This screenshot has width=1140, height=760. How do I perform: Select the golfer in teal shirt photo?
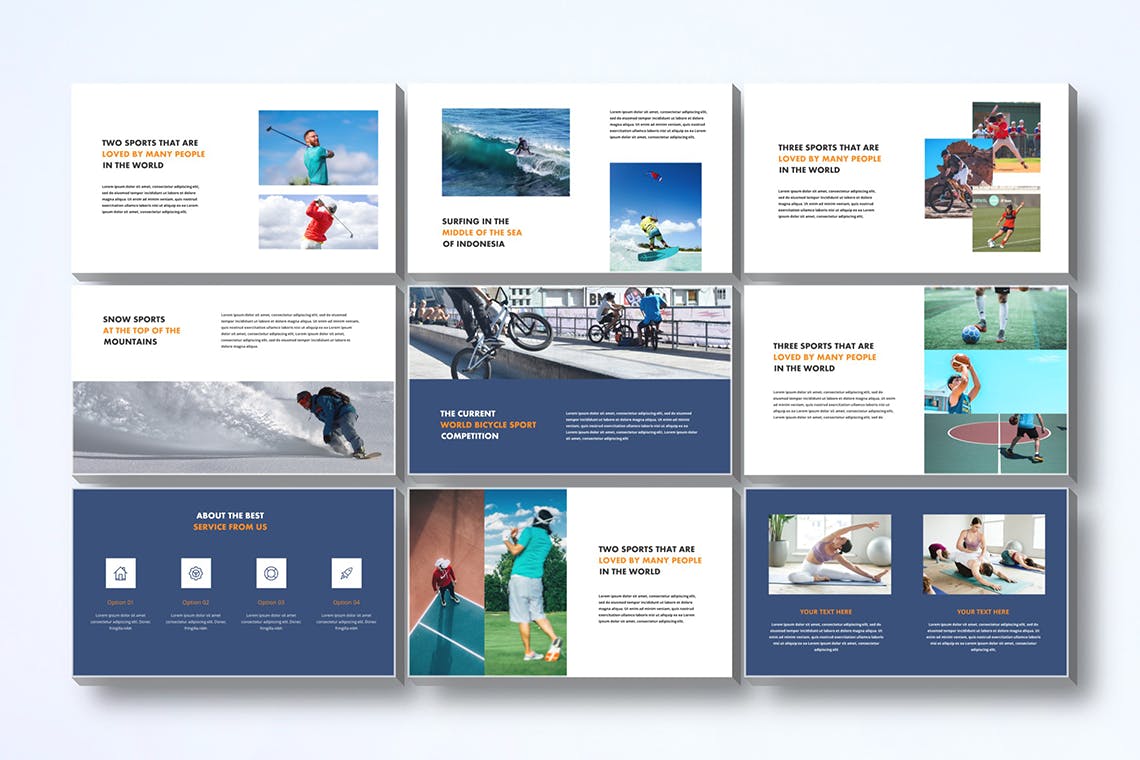(x=318, y=147)
